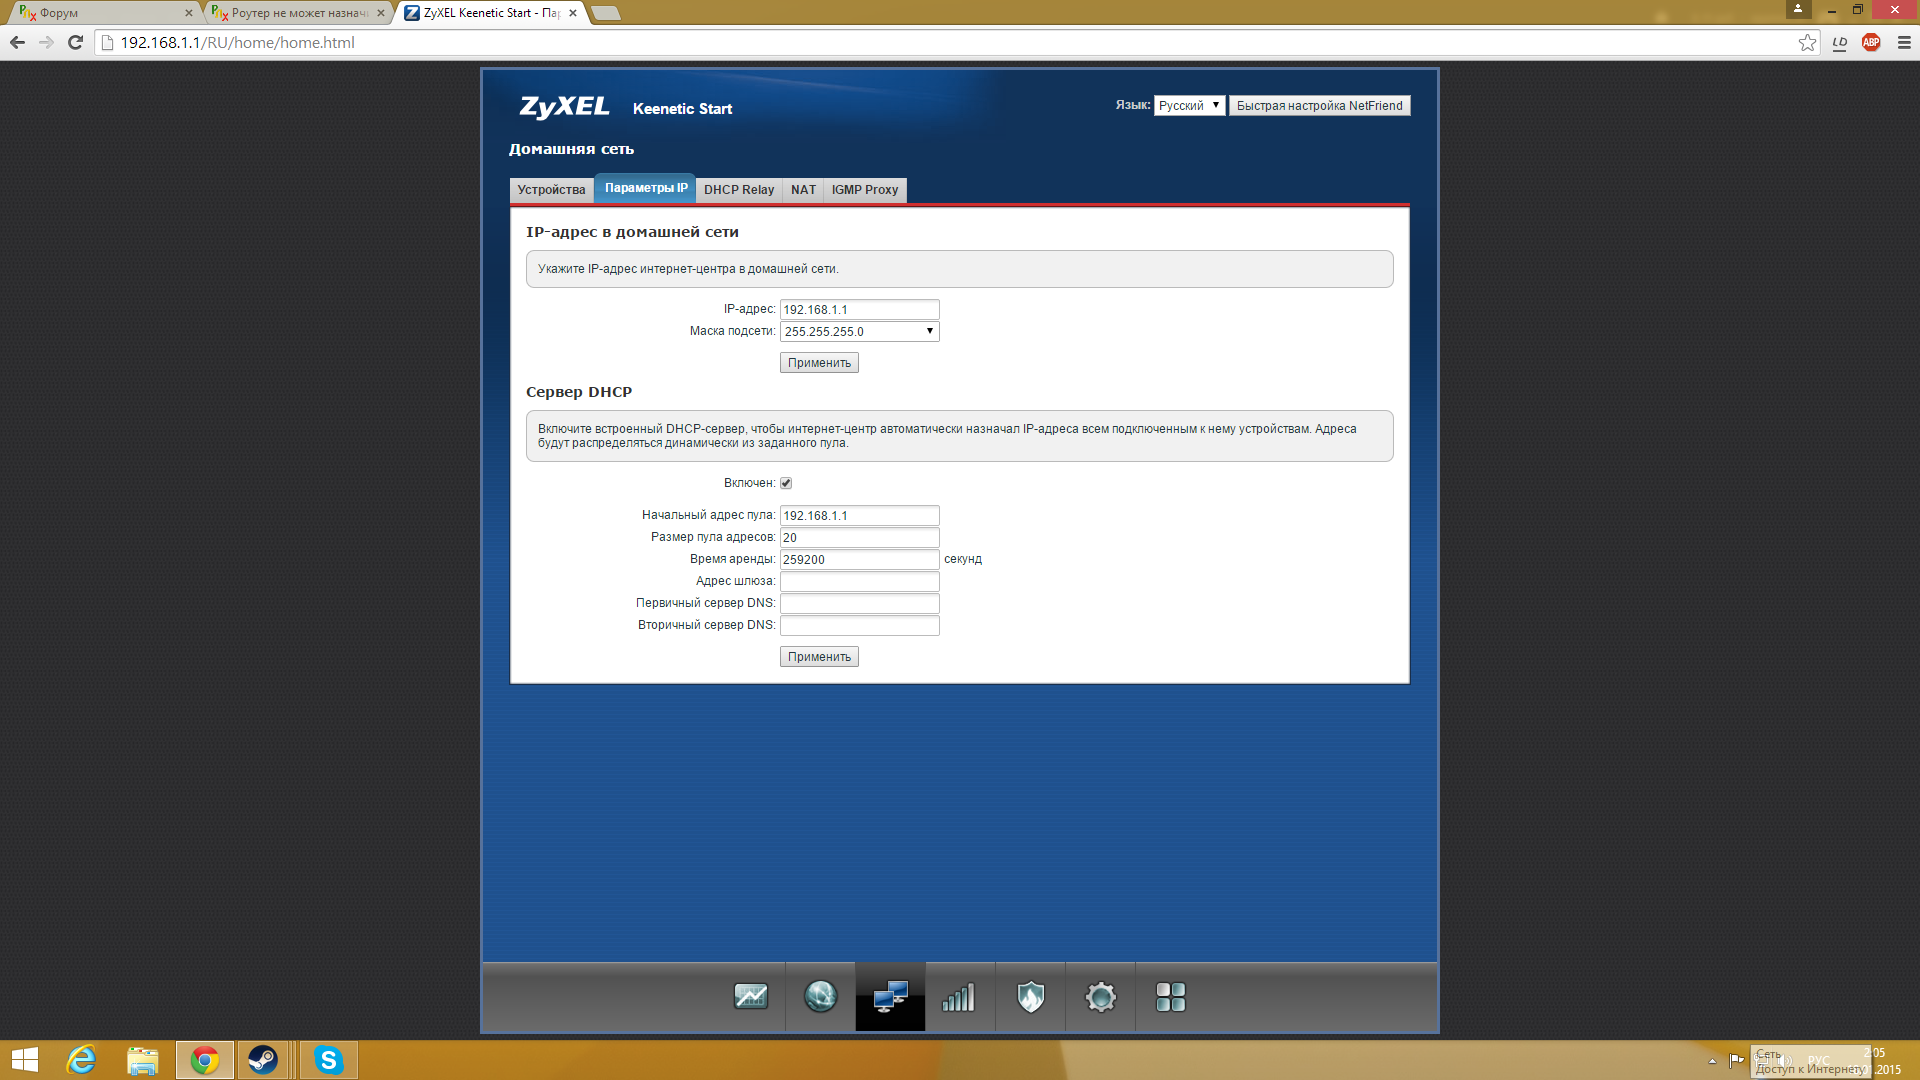Switch to Chrome in taskbar
1920x1080 pixels.
pos(205,1060)
